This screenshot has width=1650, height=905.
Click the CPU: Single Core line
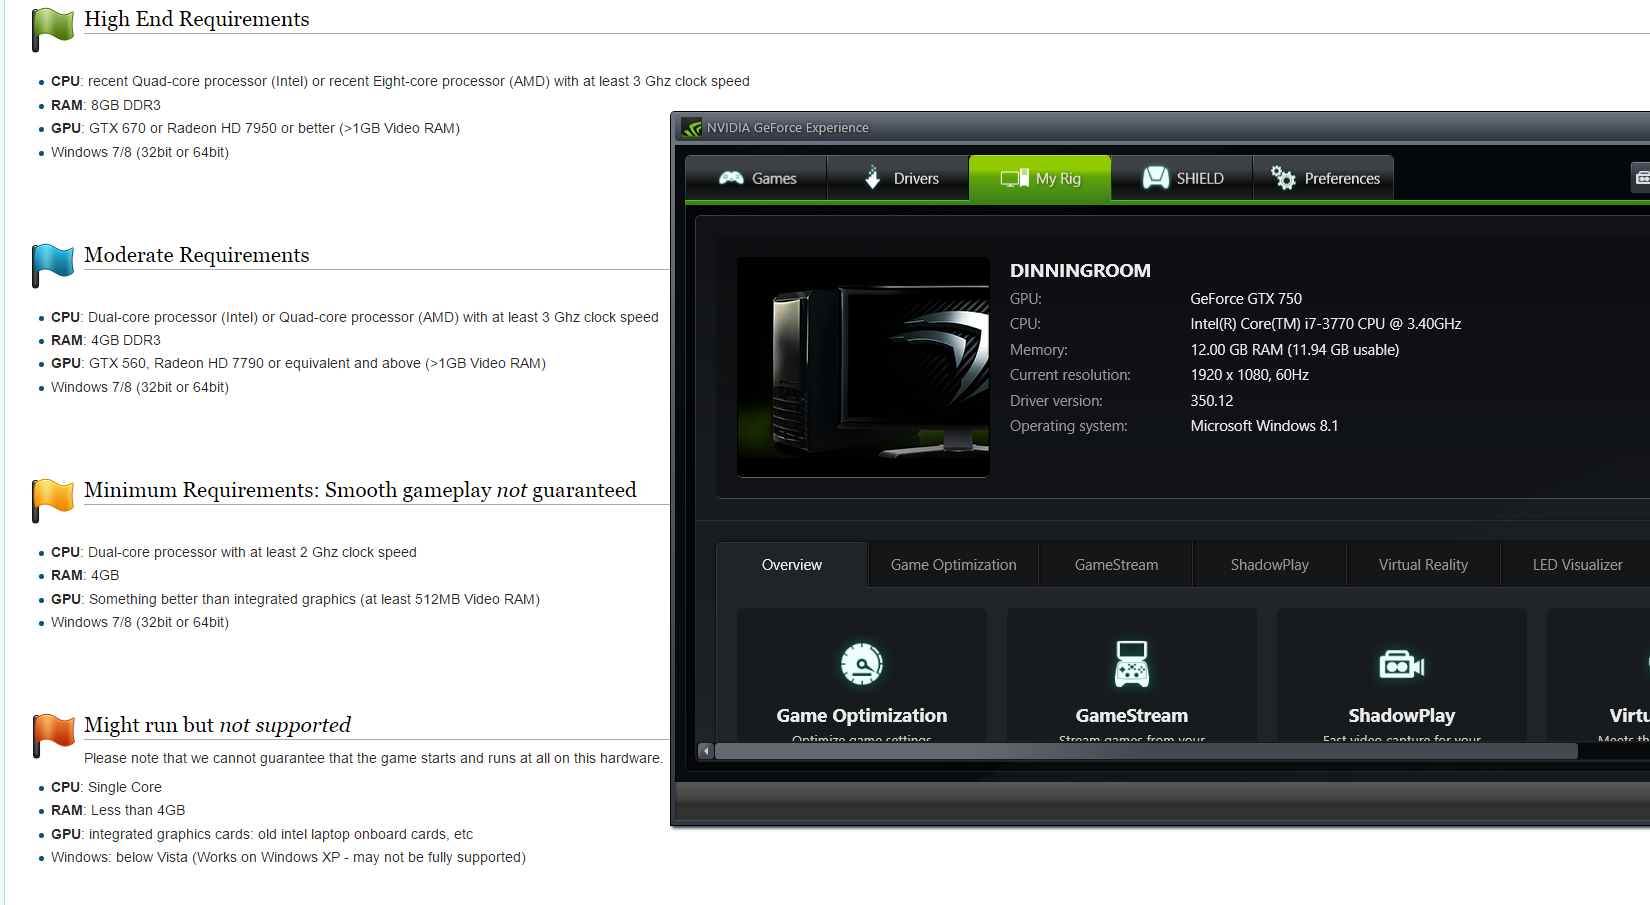(107, 787)
